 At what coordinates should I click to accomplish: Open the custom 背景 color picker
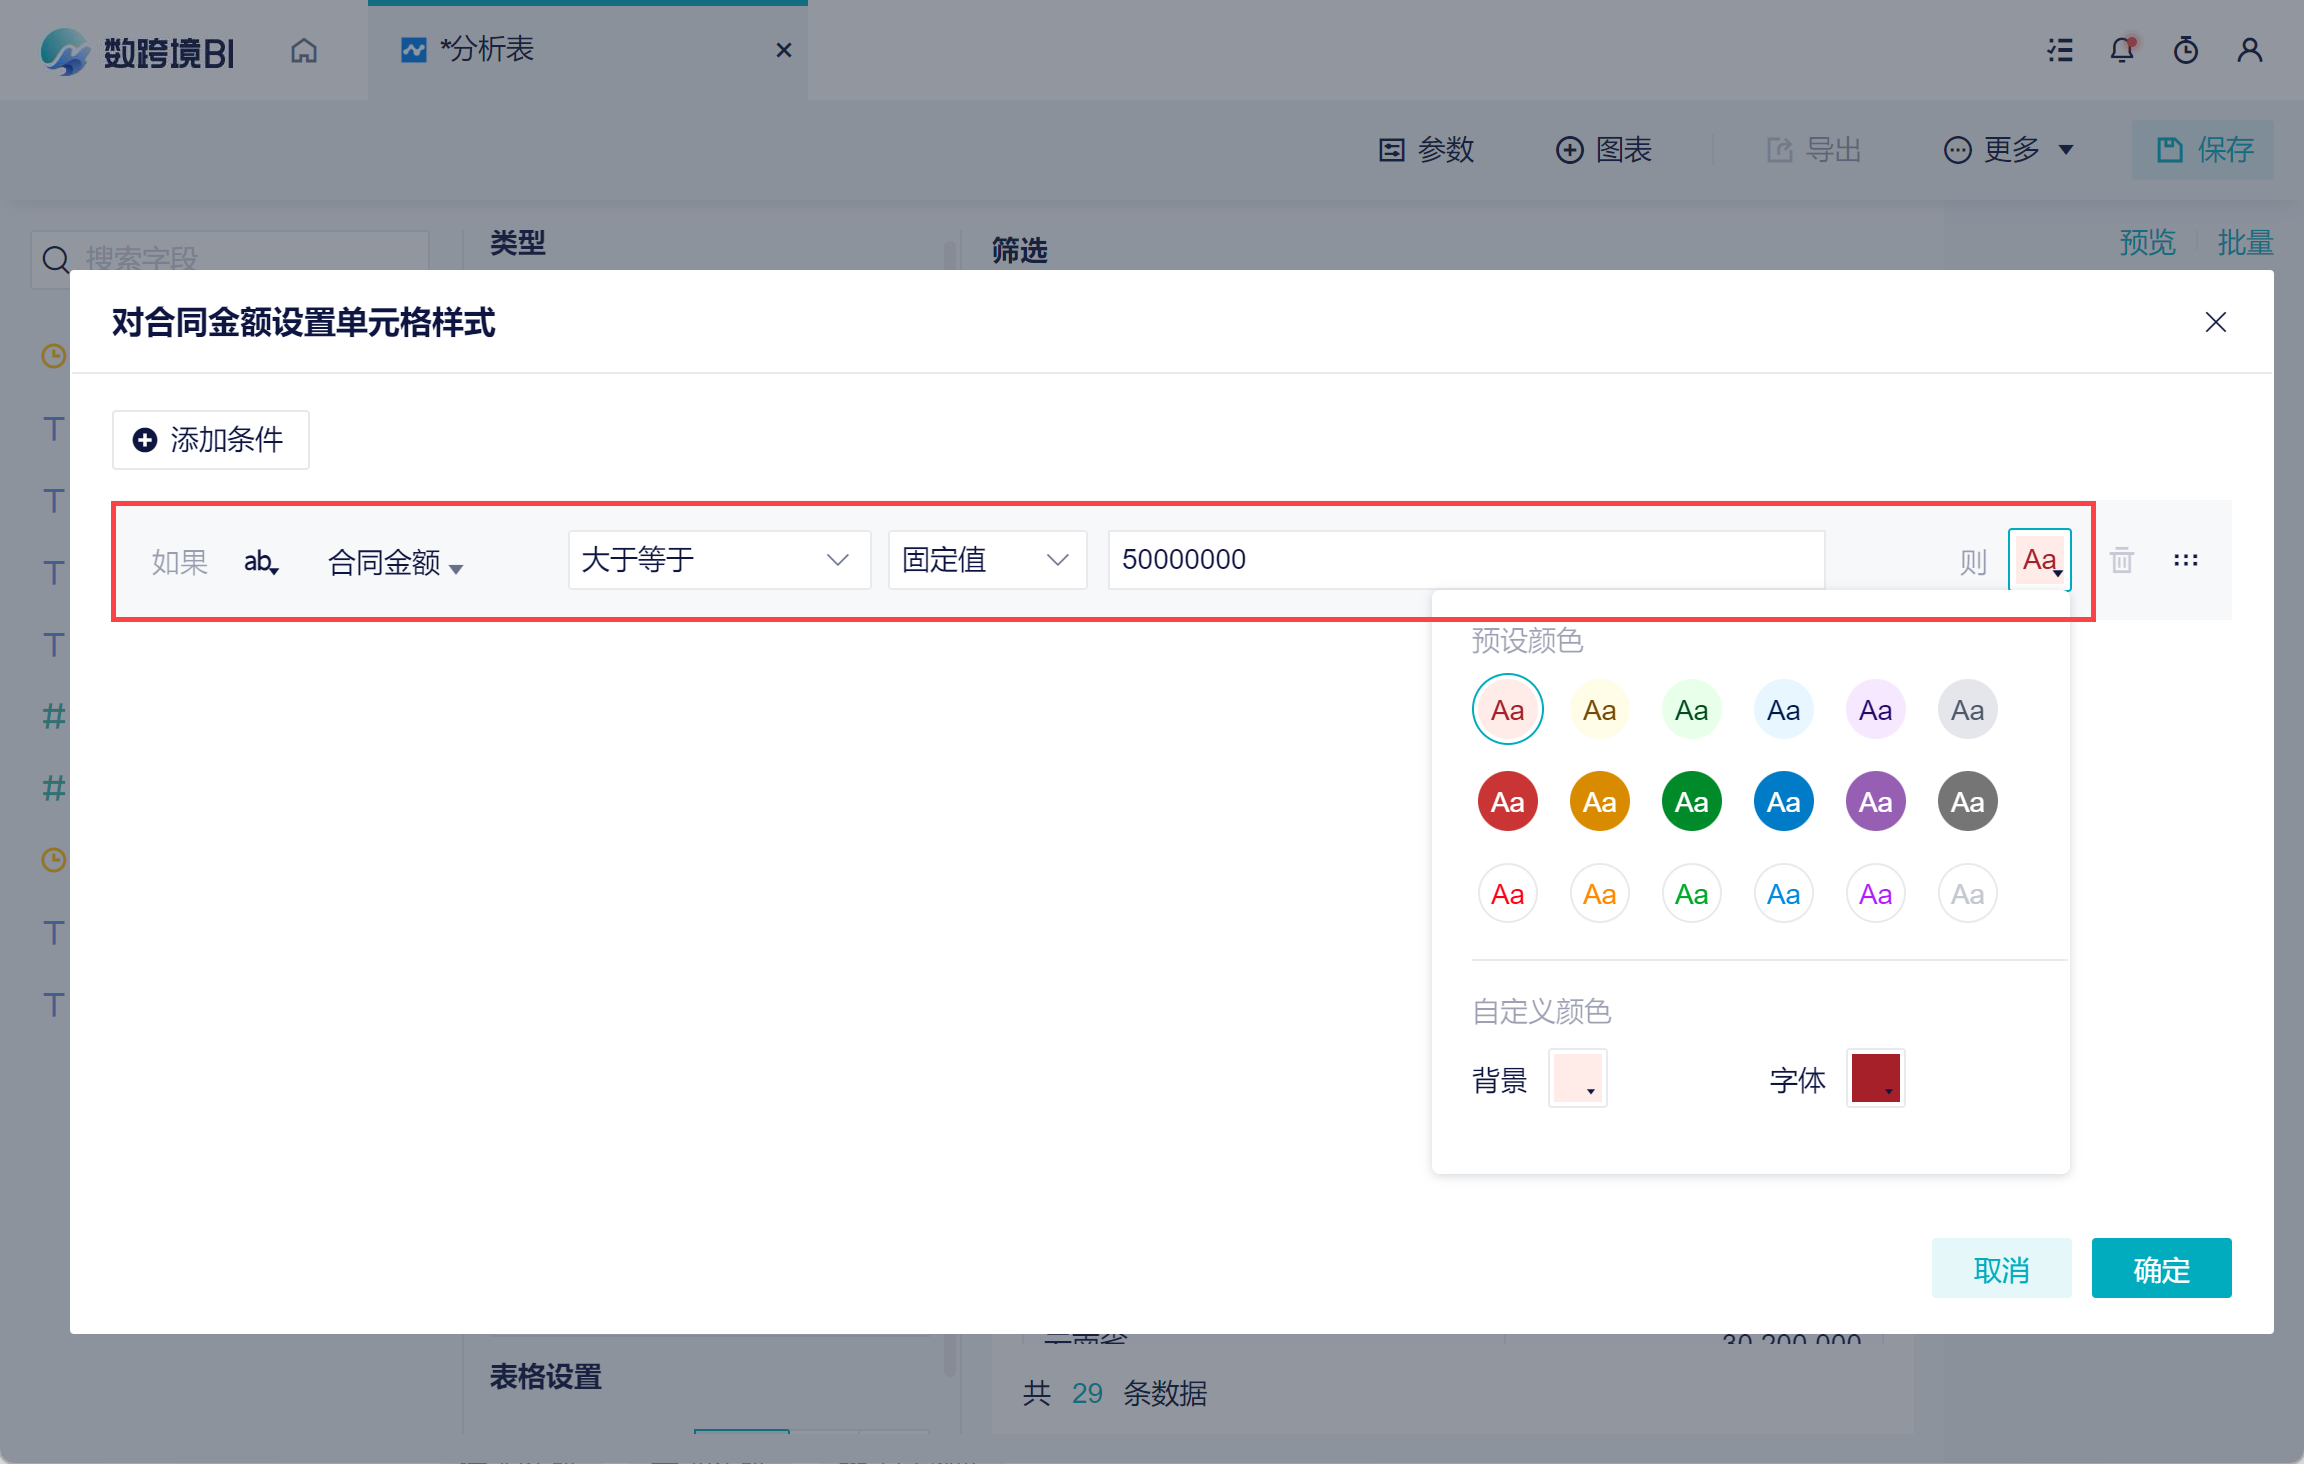point(1578,1078)
